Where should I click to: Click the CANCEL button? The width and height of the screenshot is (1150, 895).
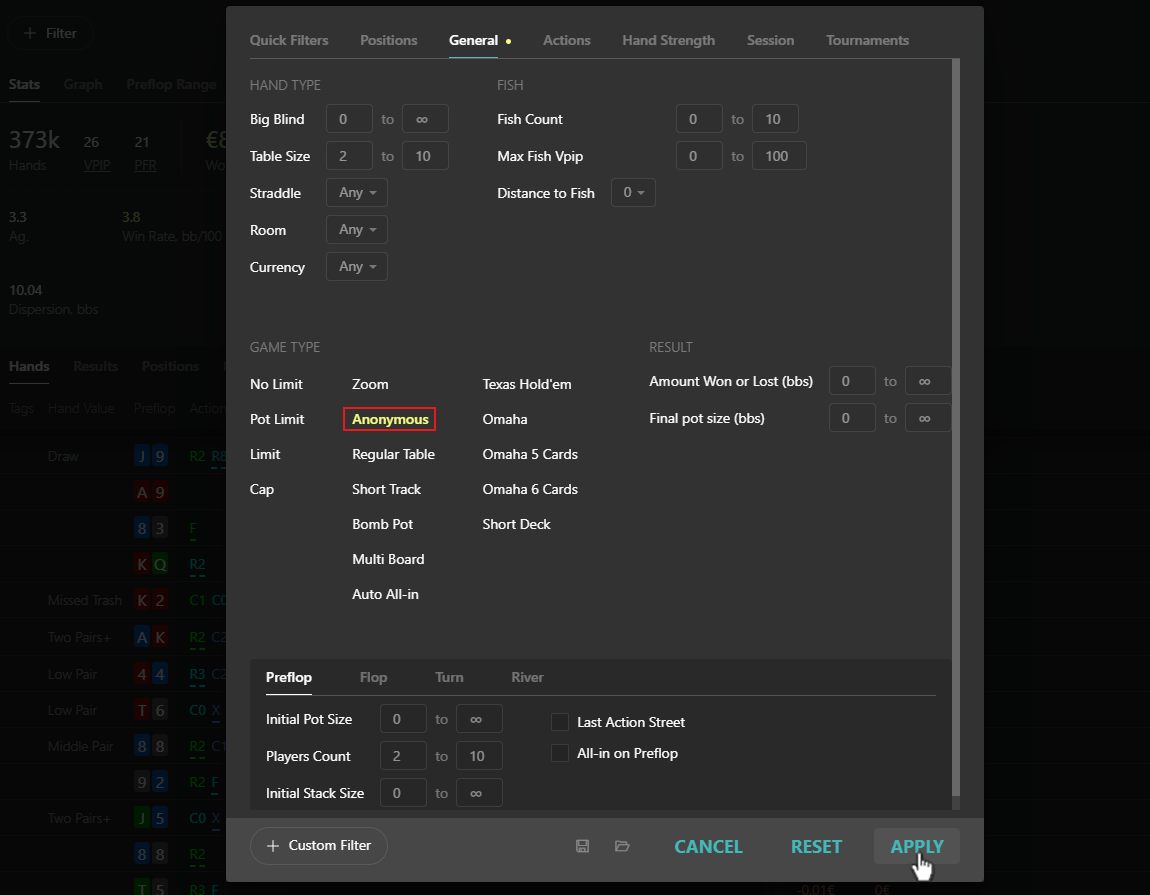point(708,846)
